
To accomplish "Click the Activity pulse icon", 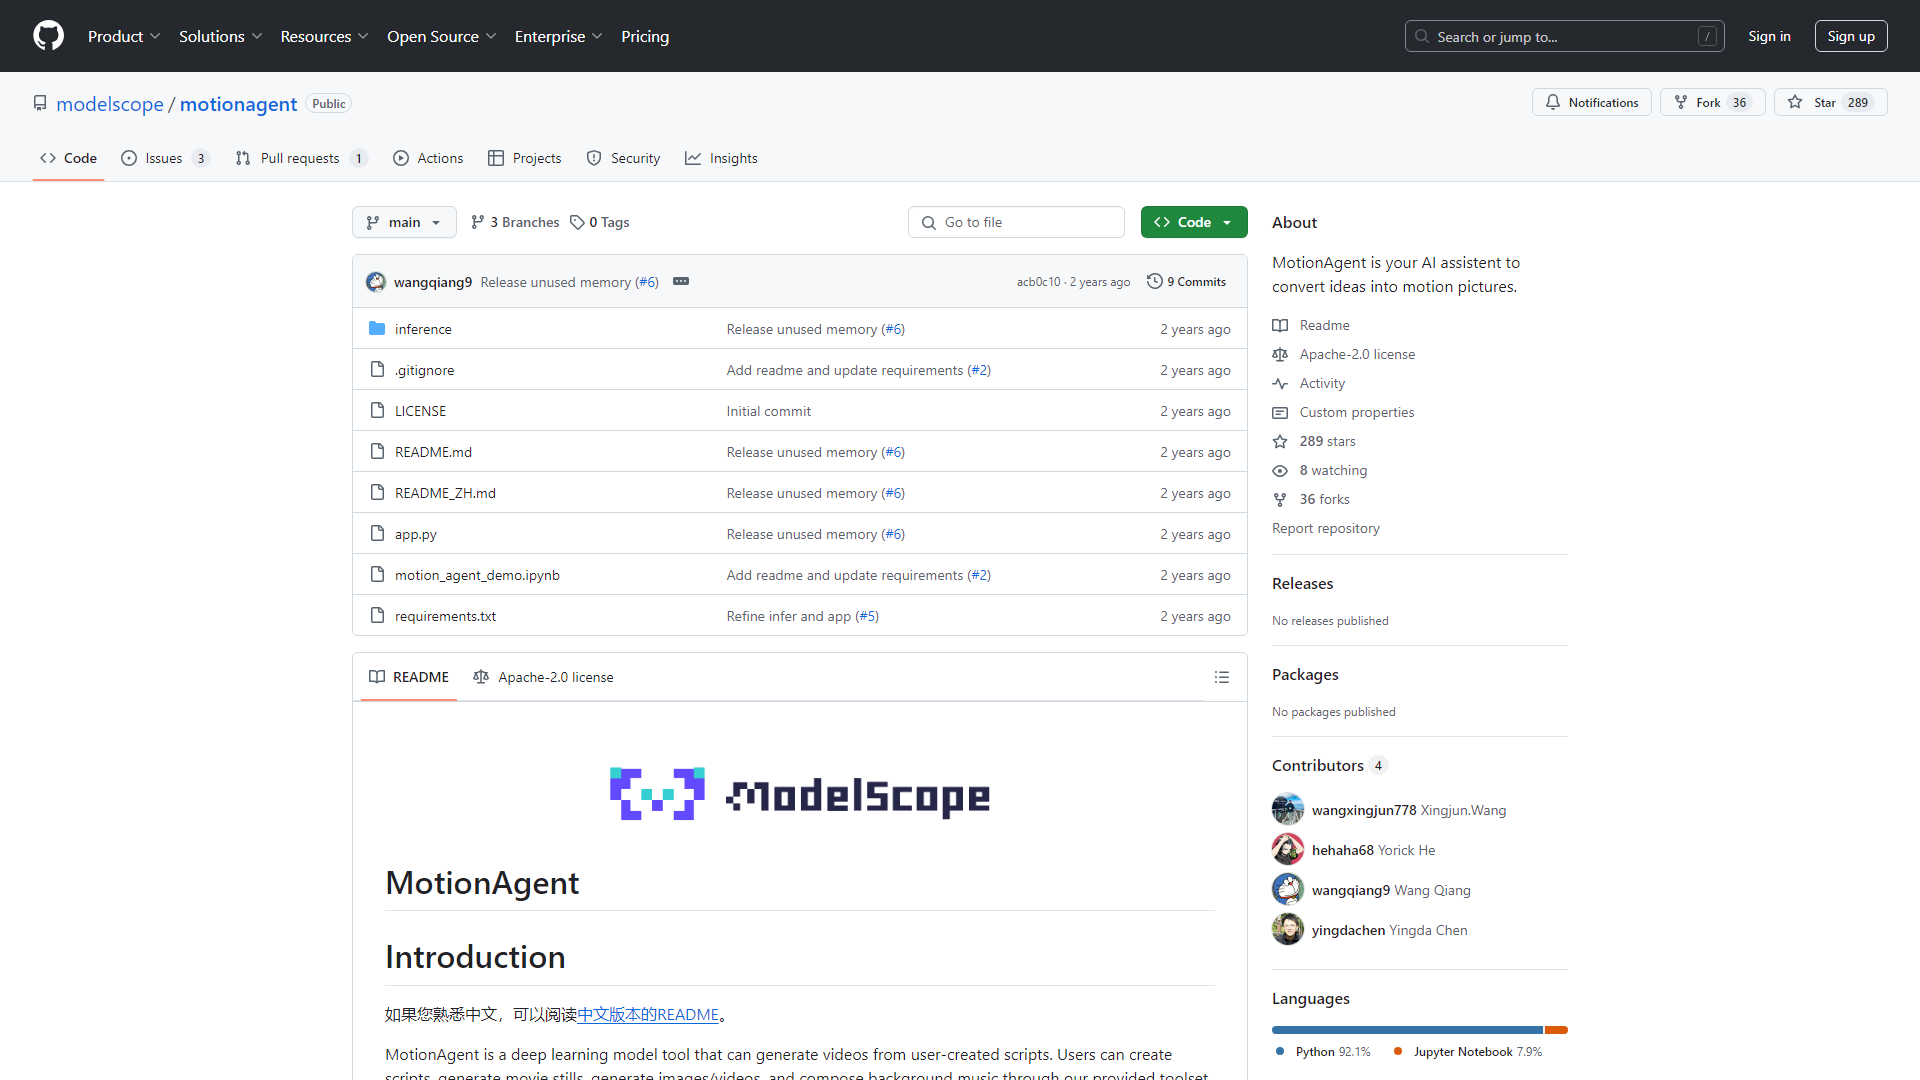I will point(1280,383).
